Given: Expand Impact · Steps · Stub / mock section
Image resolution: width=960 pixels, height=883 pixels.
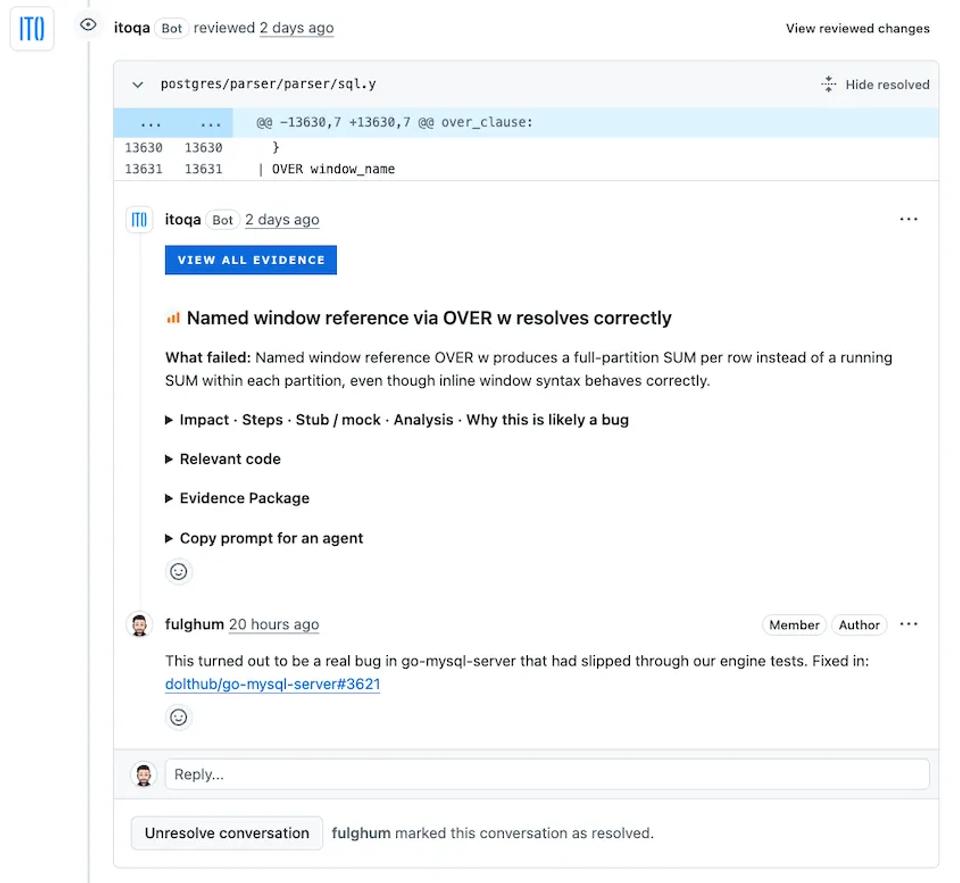Looking at the screenshot, I should [397, 419].
